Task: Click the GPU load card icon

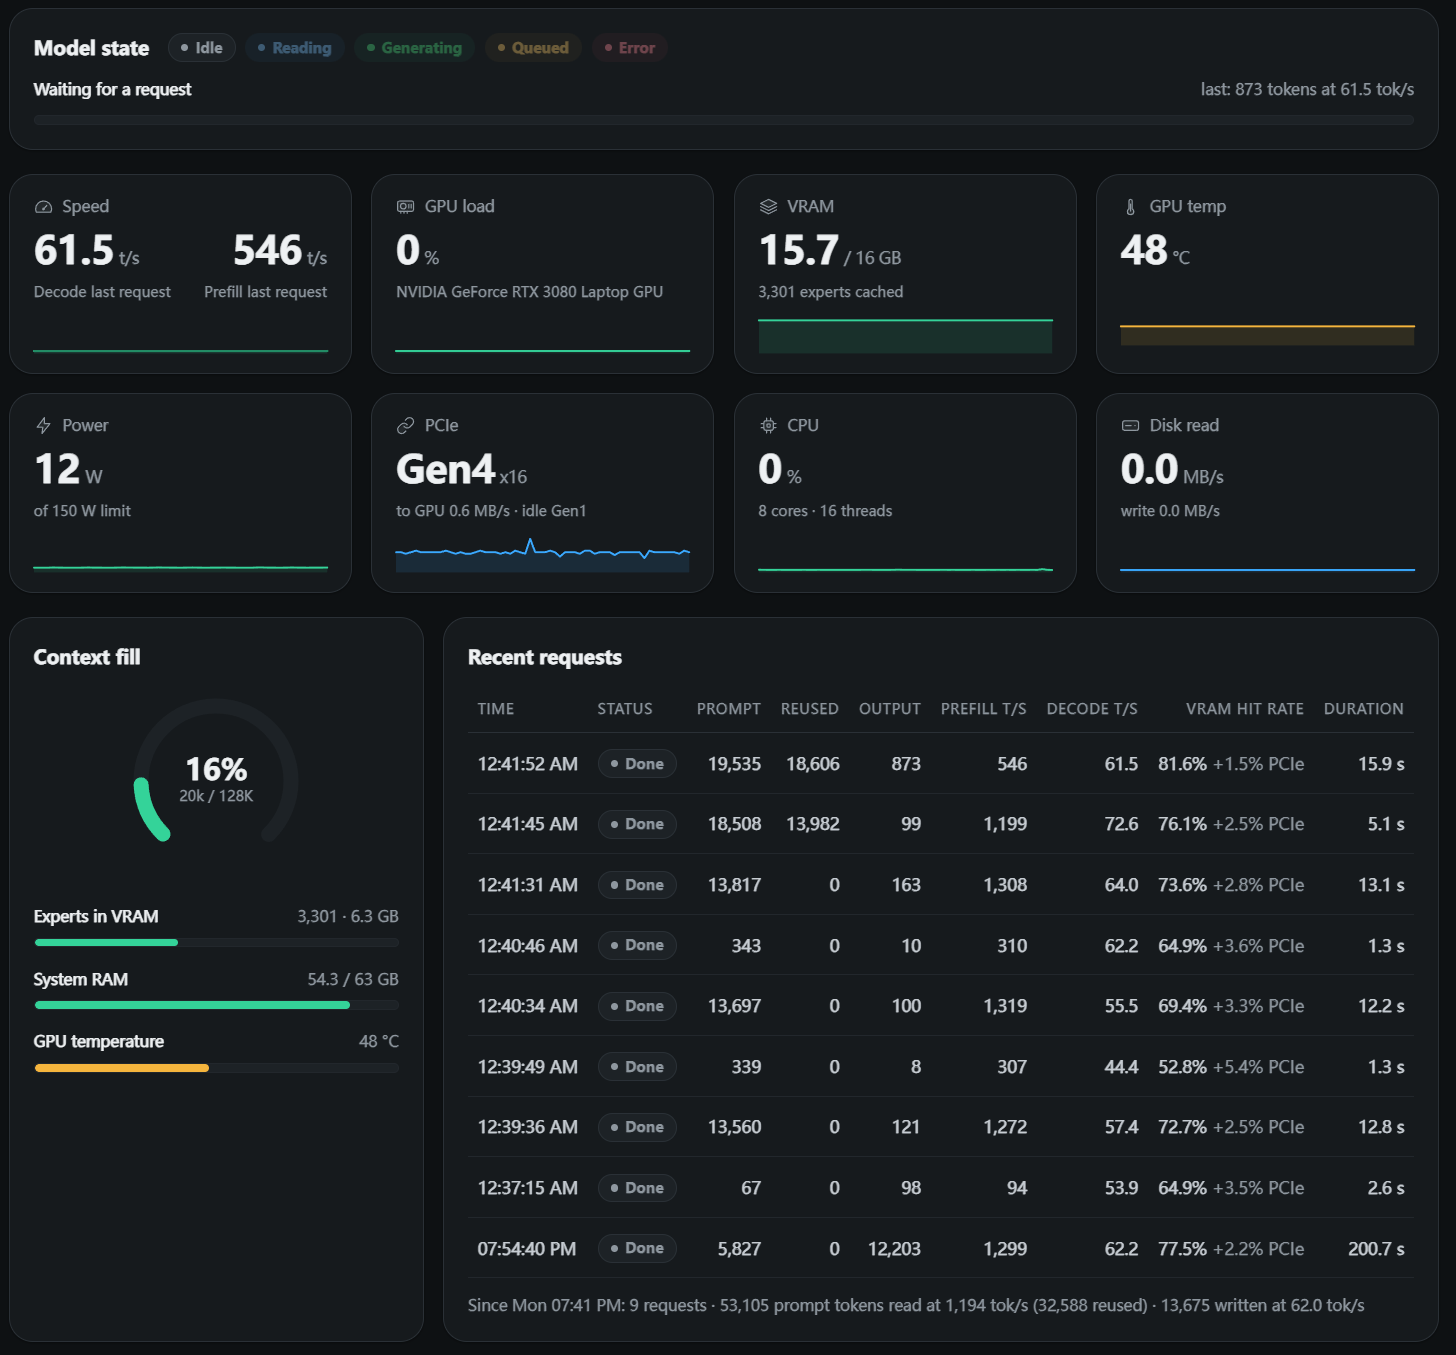Action: pos(405,207)
